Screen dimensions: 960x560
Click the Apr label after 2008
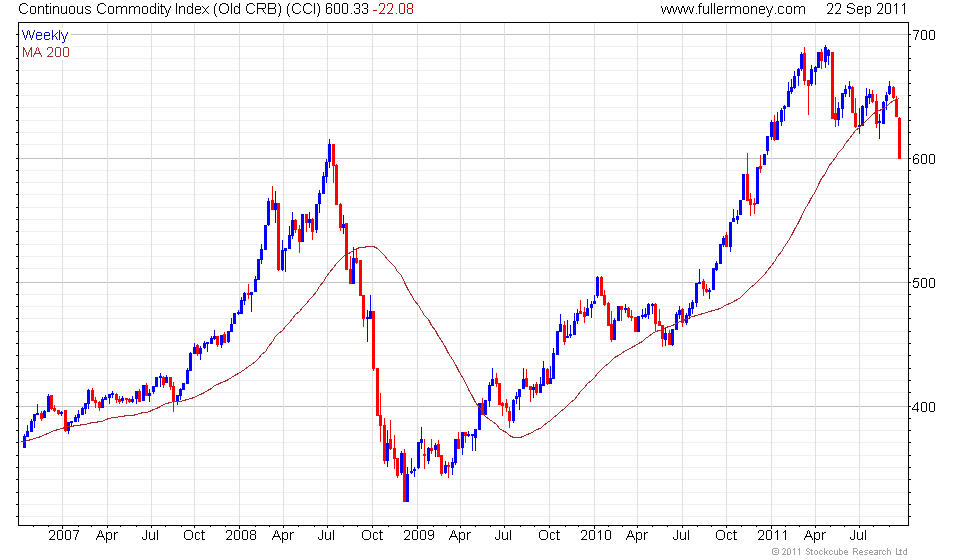[x=283, y=536]
